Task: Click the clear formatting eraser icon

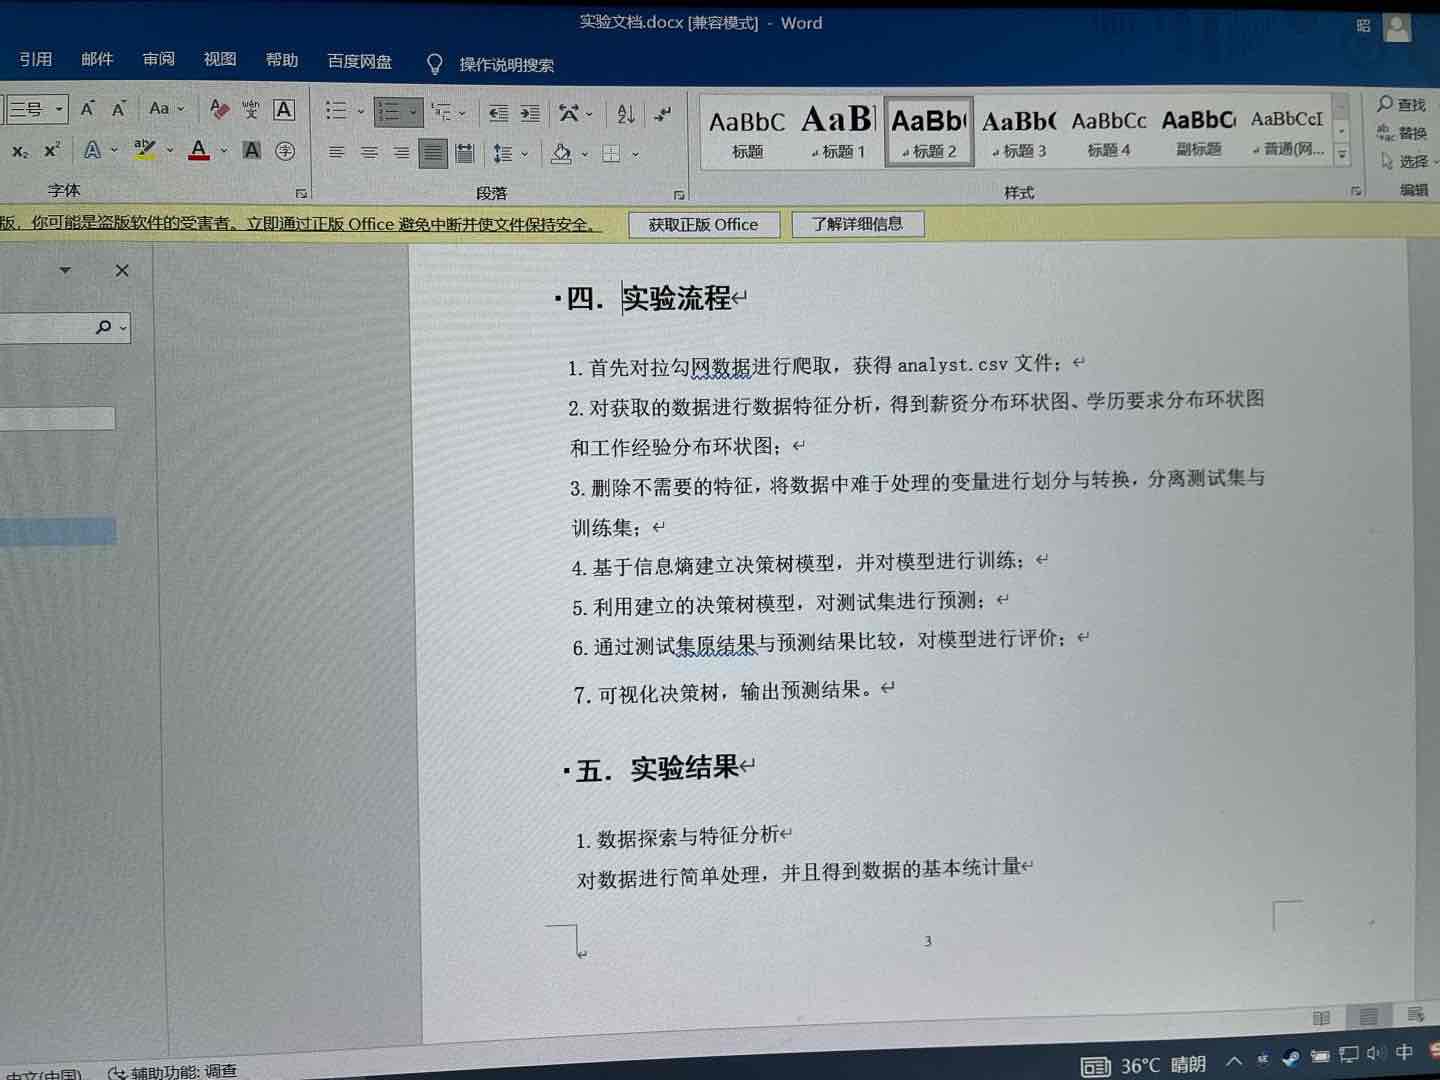Action: (219, 109)
